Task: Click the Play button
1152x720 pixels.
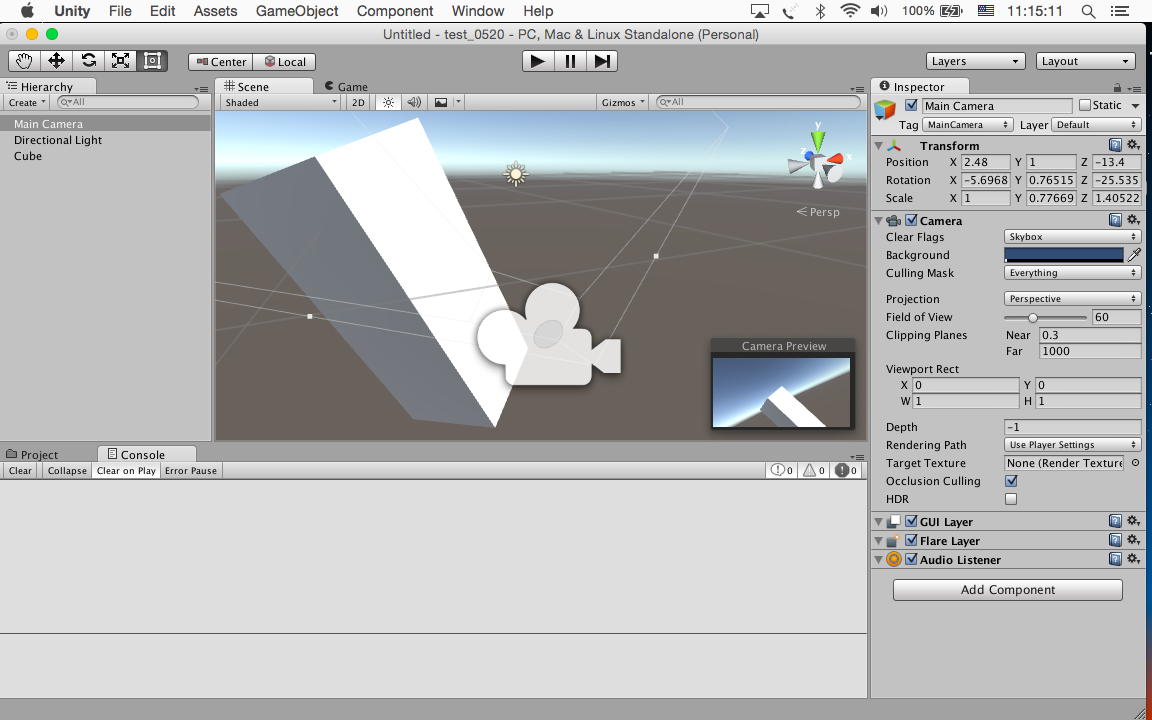Action: [x=537, y=61]
